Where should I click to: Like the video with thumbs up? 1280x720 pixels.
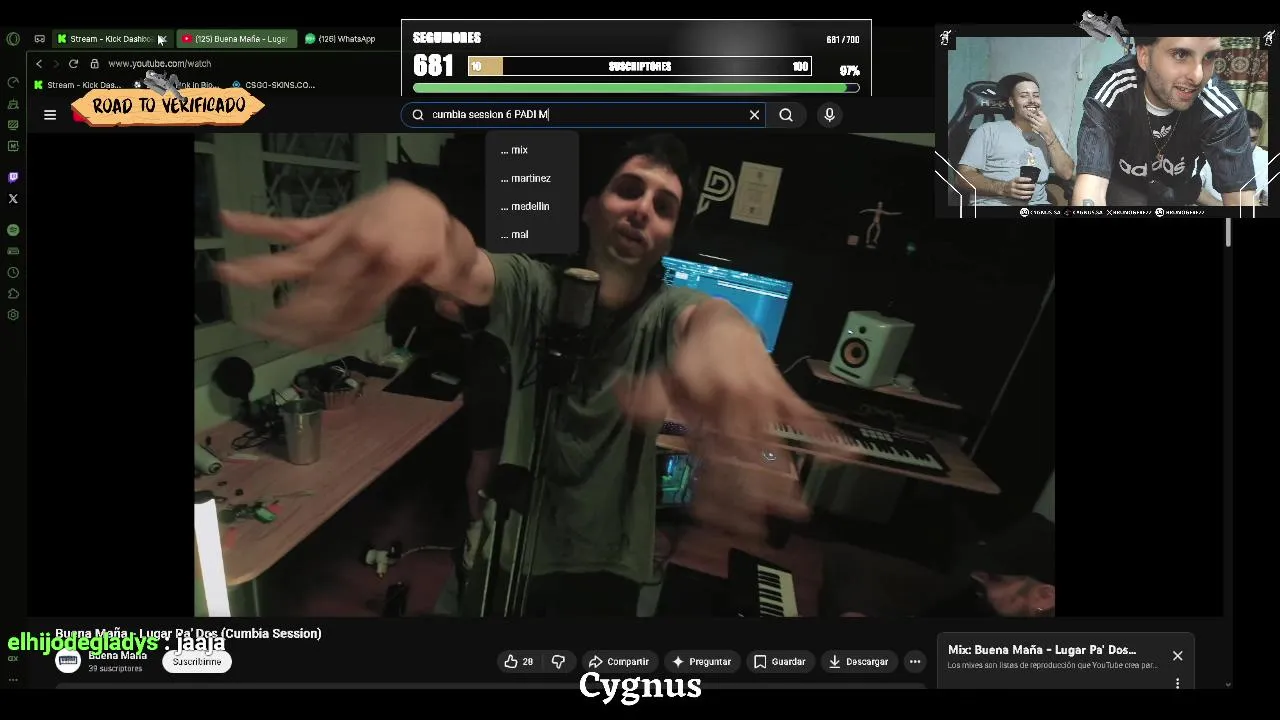point(519,661)
